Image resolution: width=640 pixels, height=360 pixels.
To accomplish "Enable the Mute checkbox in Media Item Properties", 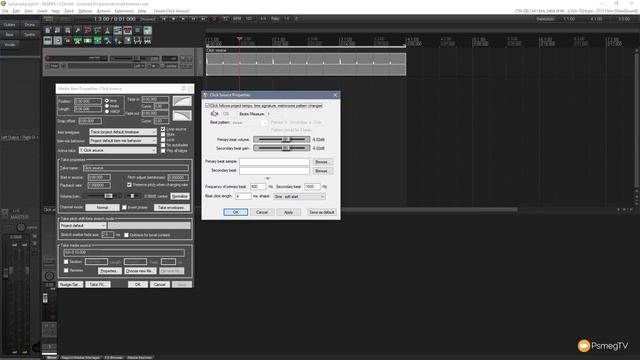I will (x=163, y=134).
